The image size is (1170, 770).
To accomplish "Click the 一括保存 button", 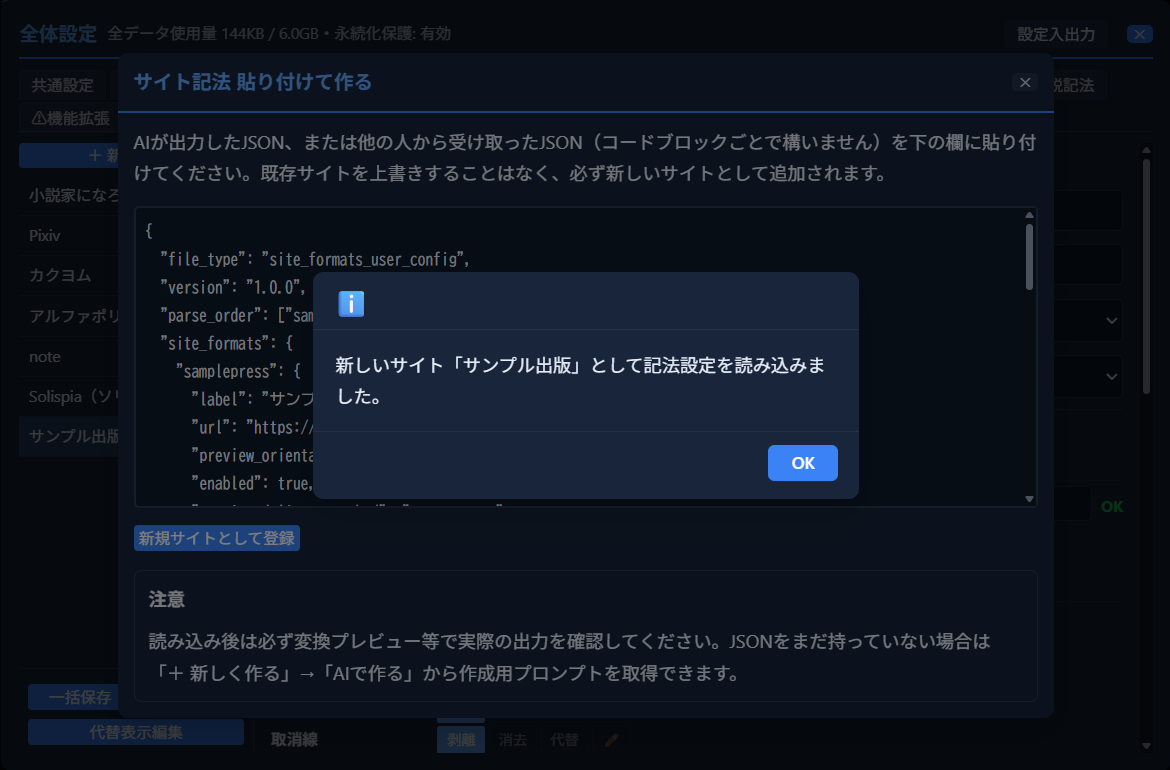I will (73, 697).
